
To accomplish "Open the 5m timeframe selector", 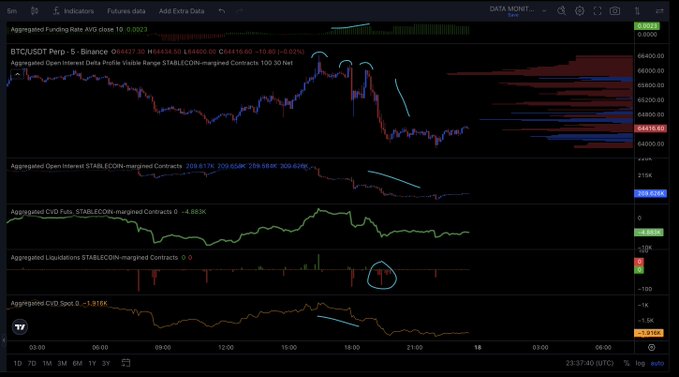I will point(12,11).
